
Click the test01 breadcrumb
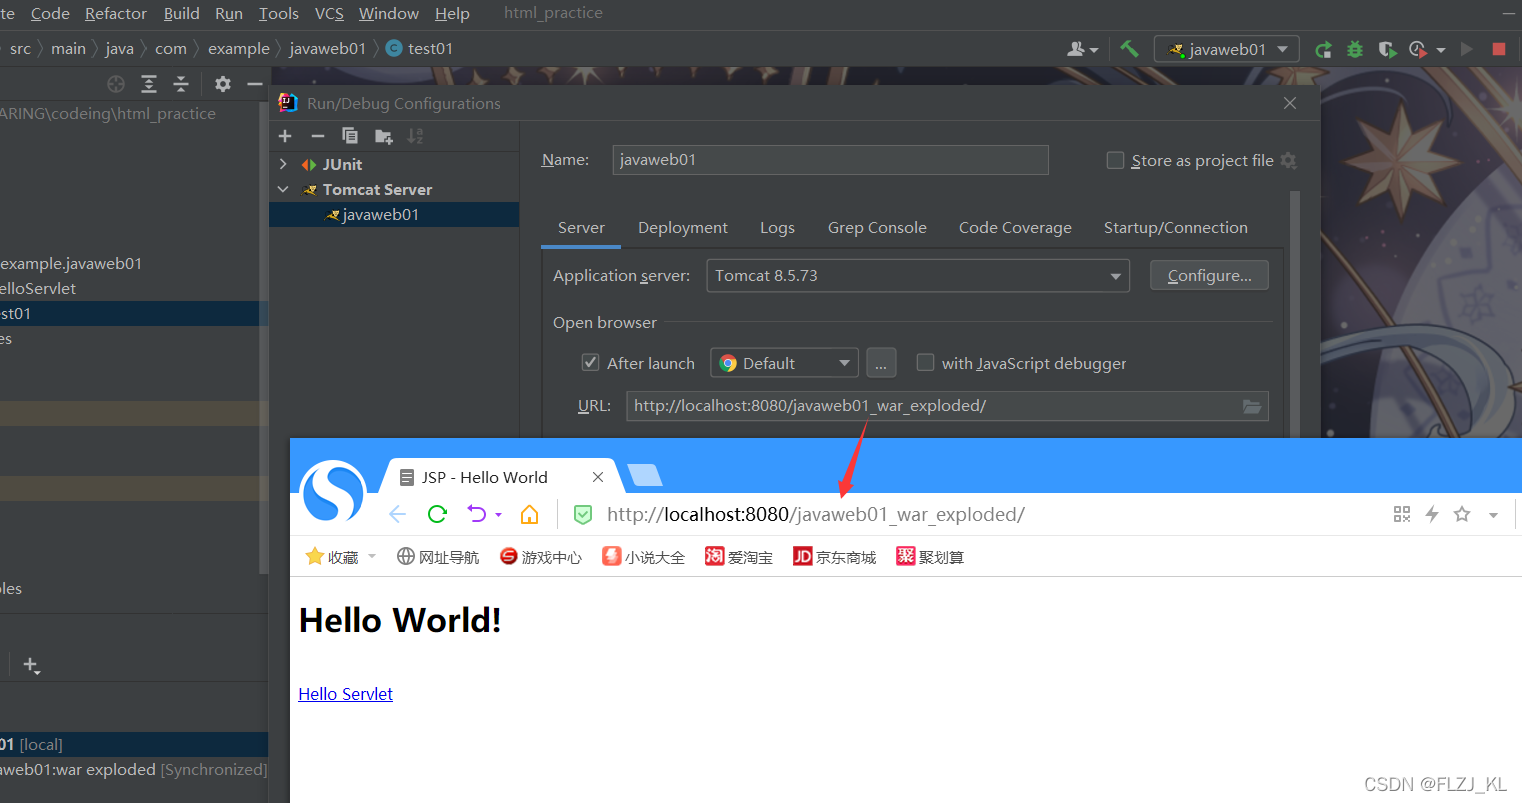tap(419, 48)
